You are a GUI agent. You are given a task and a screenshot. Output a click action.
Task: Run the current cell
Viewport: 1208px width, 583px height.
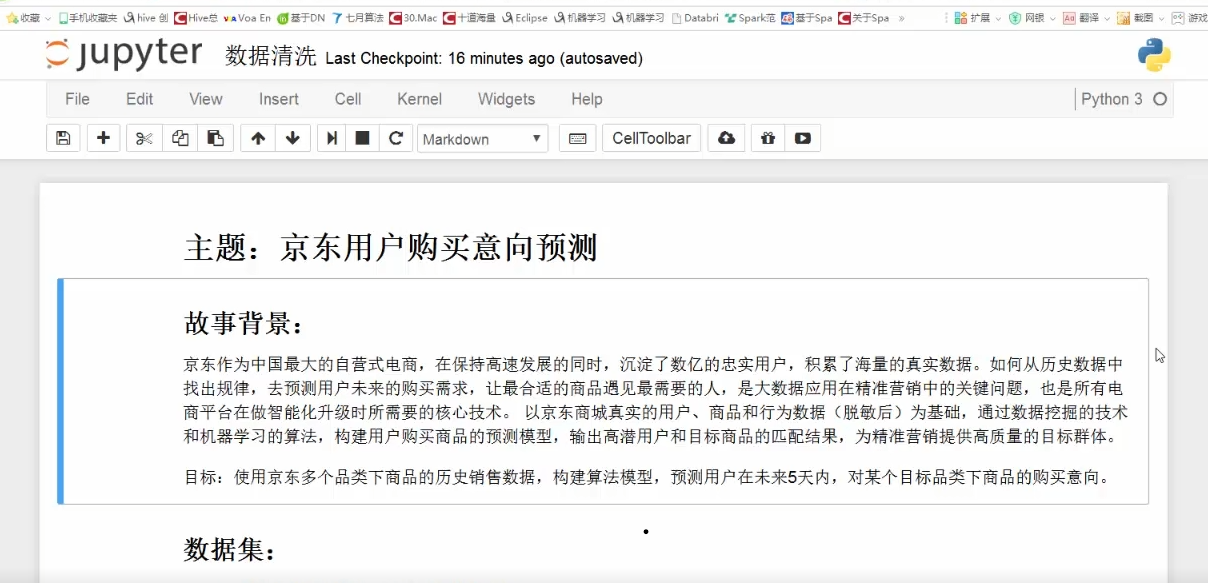[x=331, y=139]
